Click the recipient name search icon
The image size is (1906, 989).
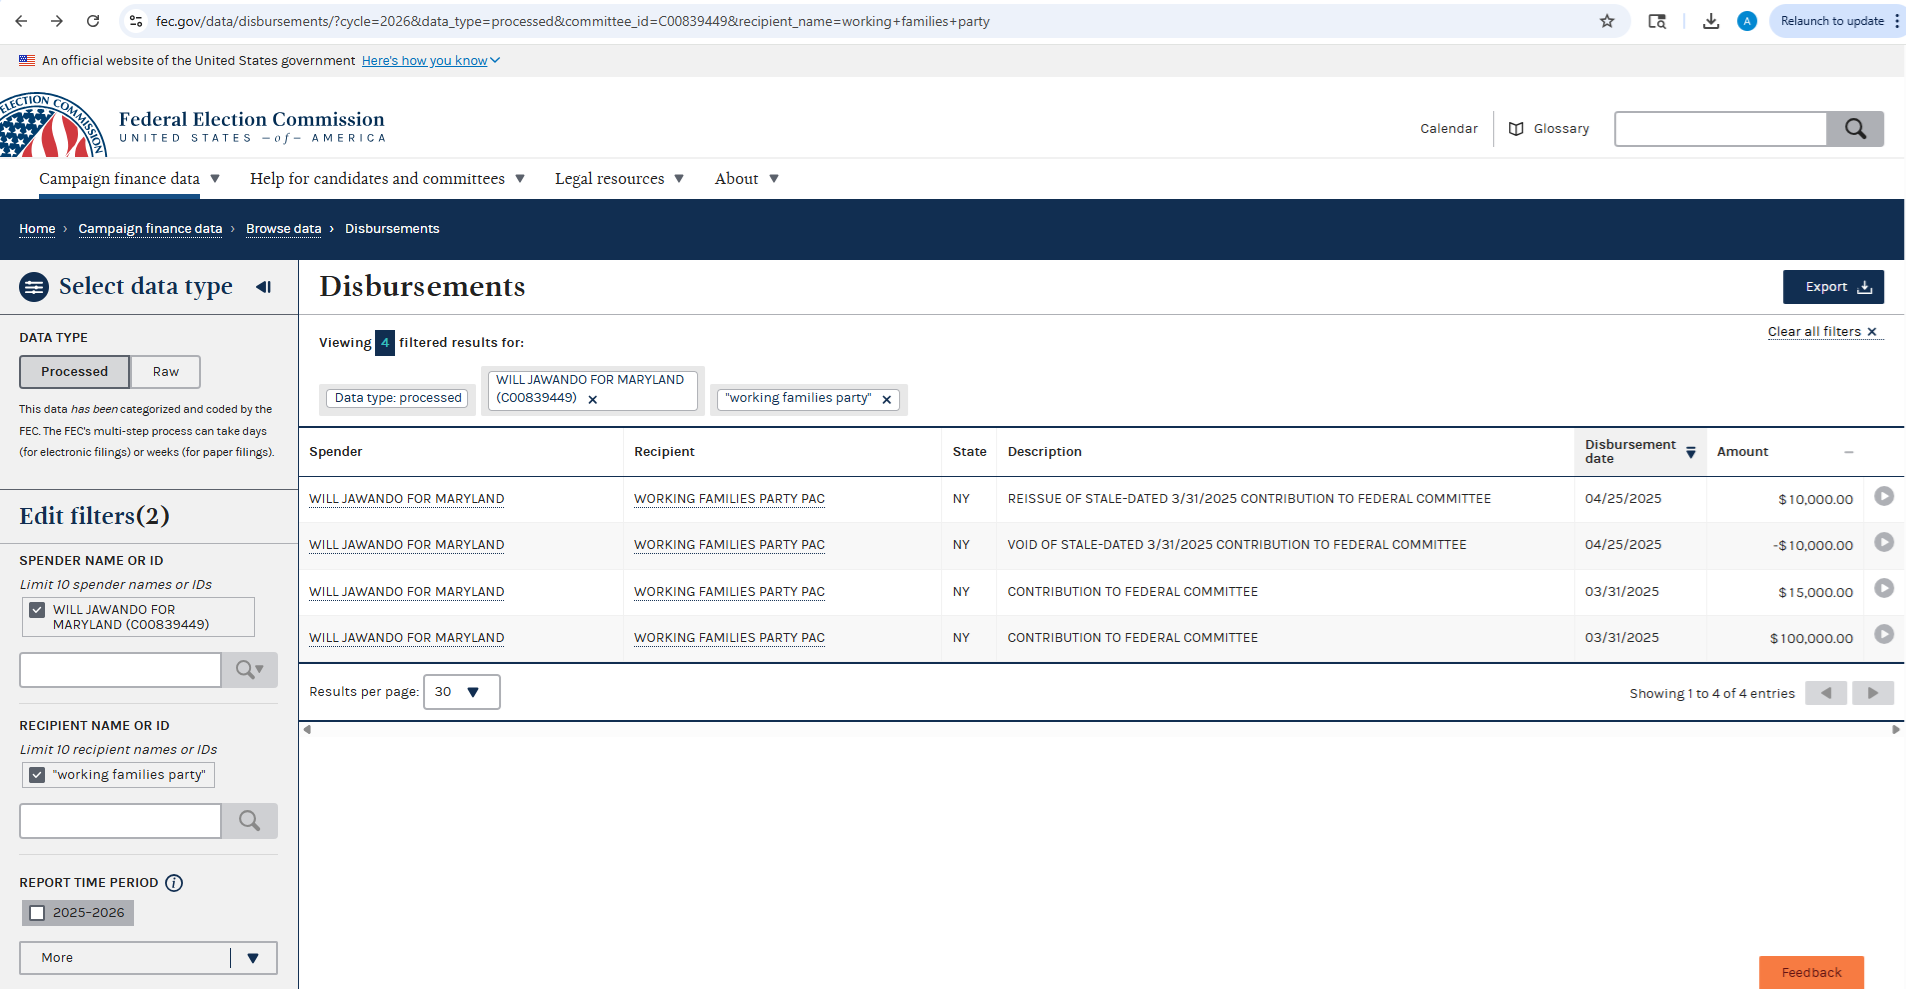pos(249,821)
